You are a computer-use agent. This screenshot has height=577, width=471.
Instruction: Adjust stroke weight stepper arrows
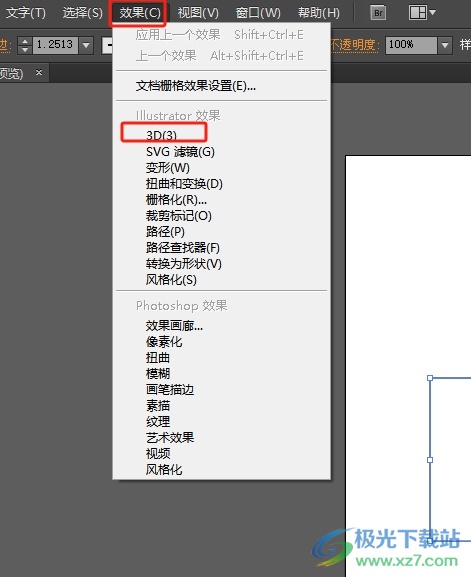25,45
